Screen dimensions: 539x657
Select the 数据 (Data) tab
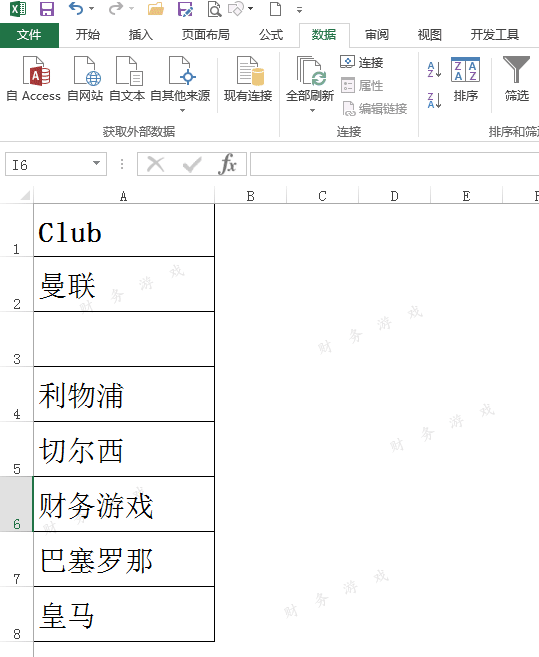coord(324,35)
